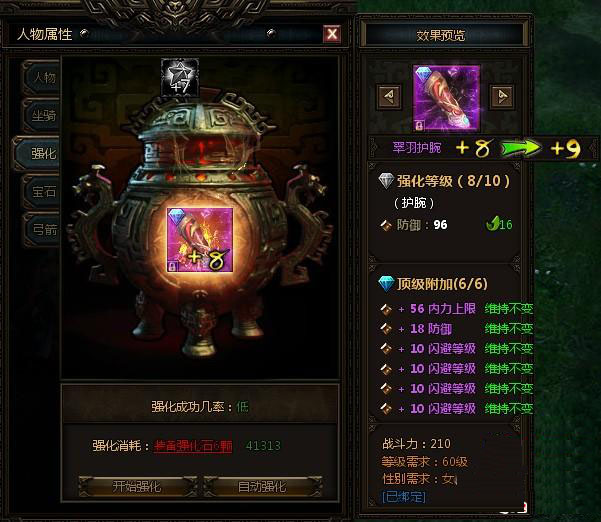Switch to the 弓箭 bow tab
601x522 pixels.
coord(44,229)
